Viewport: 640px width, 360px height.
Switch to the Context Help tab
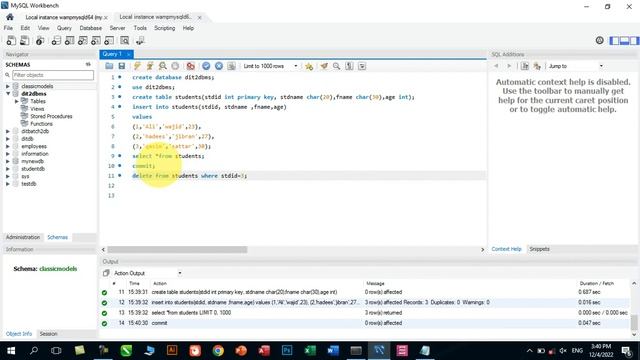point(506,249)
